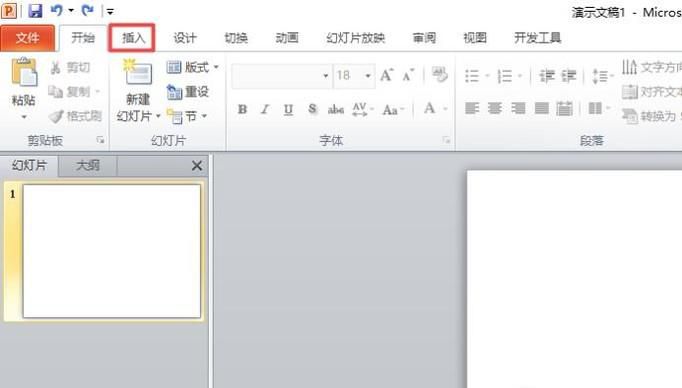Click the 粘贴 (Paste) clipboard icon
This screenshot has width=682, height=388.
[x=24, y=73]
